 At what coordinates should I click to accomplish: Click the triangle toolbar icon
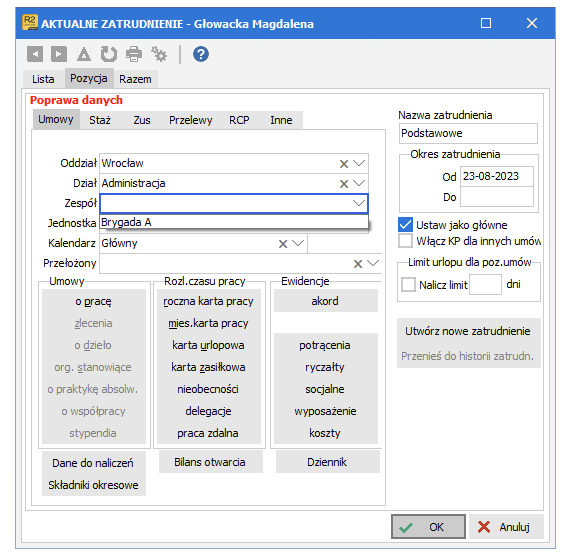(x=84, y=54)
